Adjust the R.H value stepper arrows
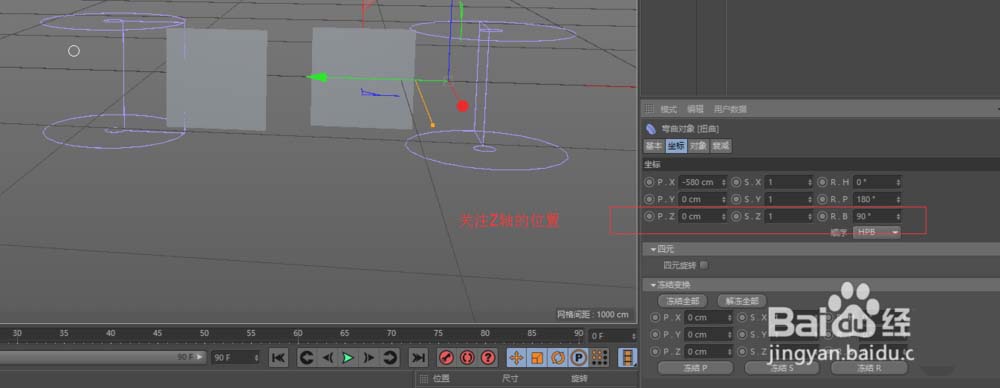The height and width of the screenshot is (388, 1000). (x=898, y=183)
